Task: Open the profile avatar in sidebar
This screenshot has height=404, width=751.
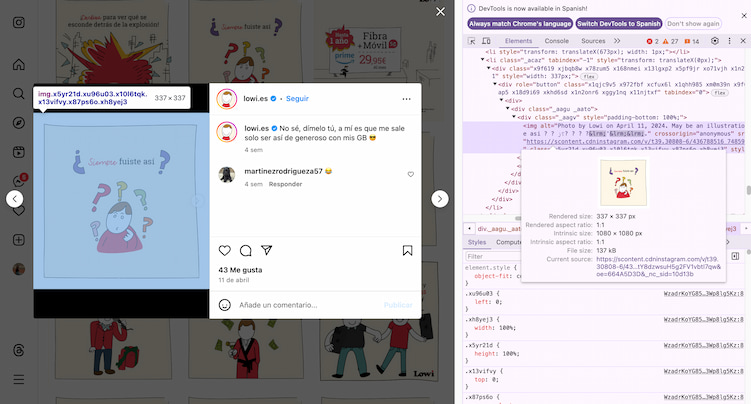Action: (x=19, y=269)
